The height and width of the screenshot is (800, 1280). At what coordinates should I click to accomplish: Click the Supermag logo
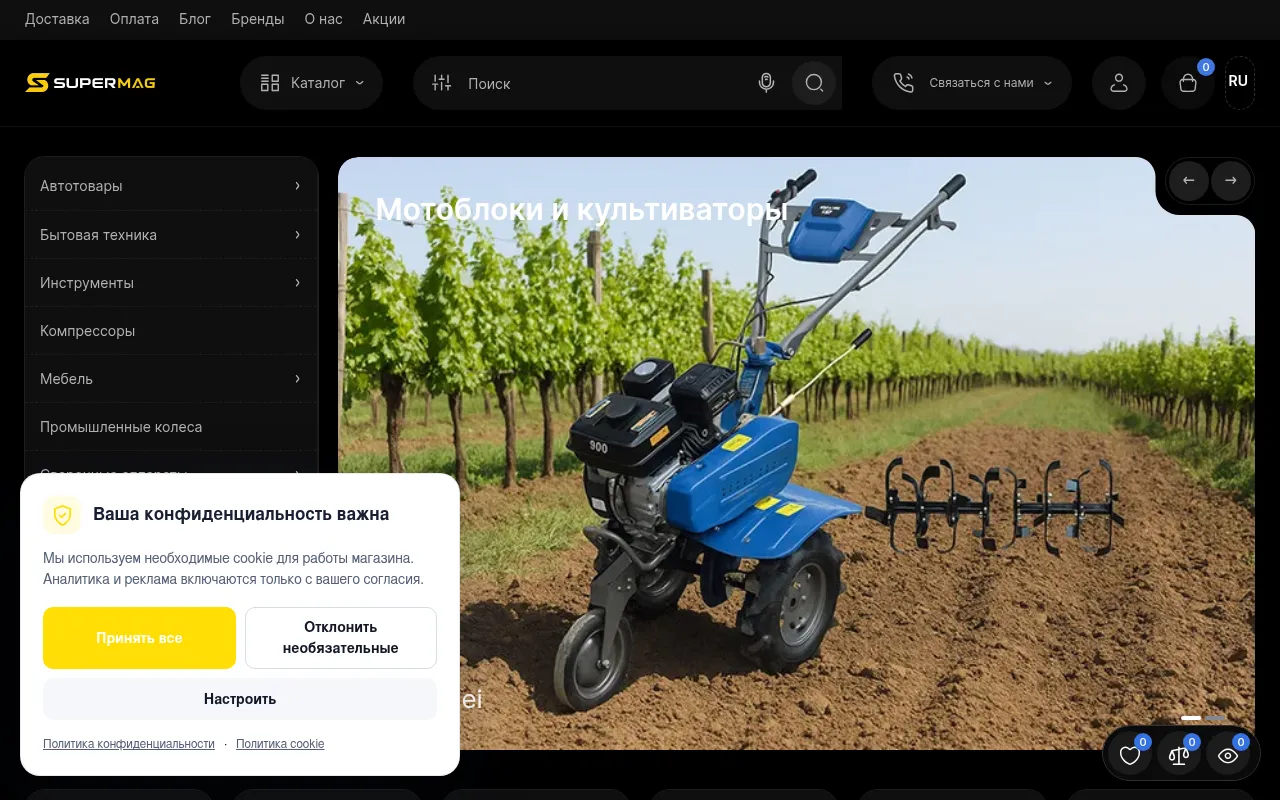click(91, 82)
